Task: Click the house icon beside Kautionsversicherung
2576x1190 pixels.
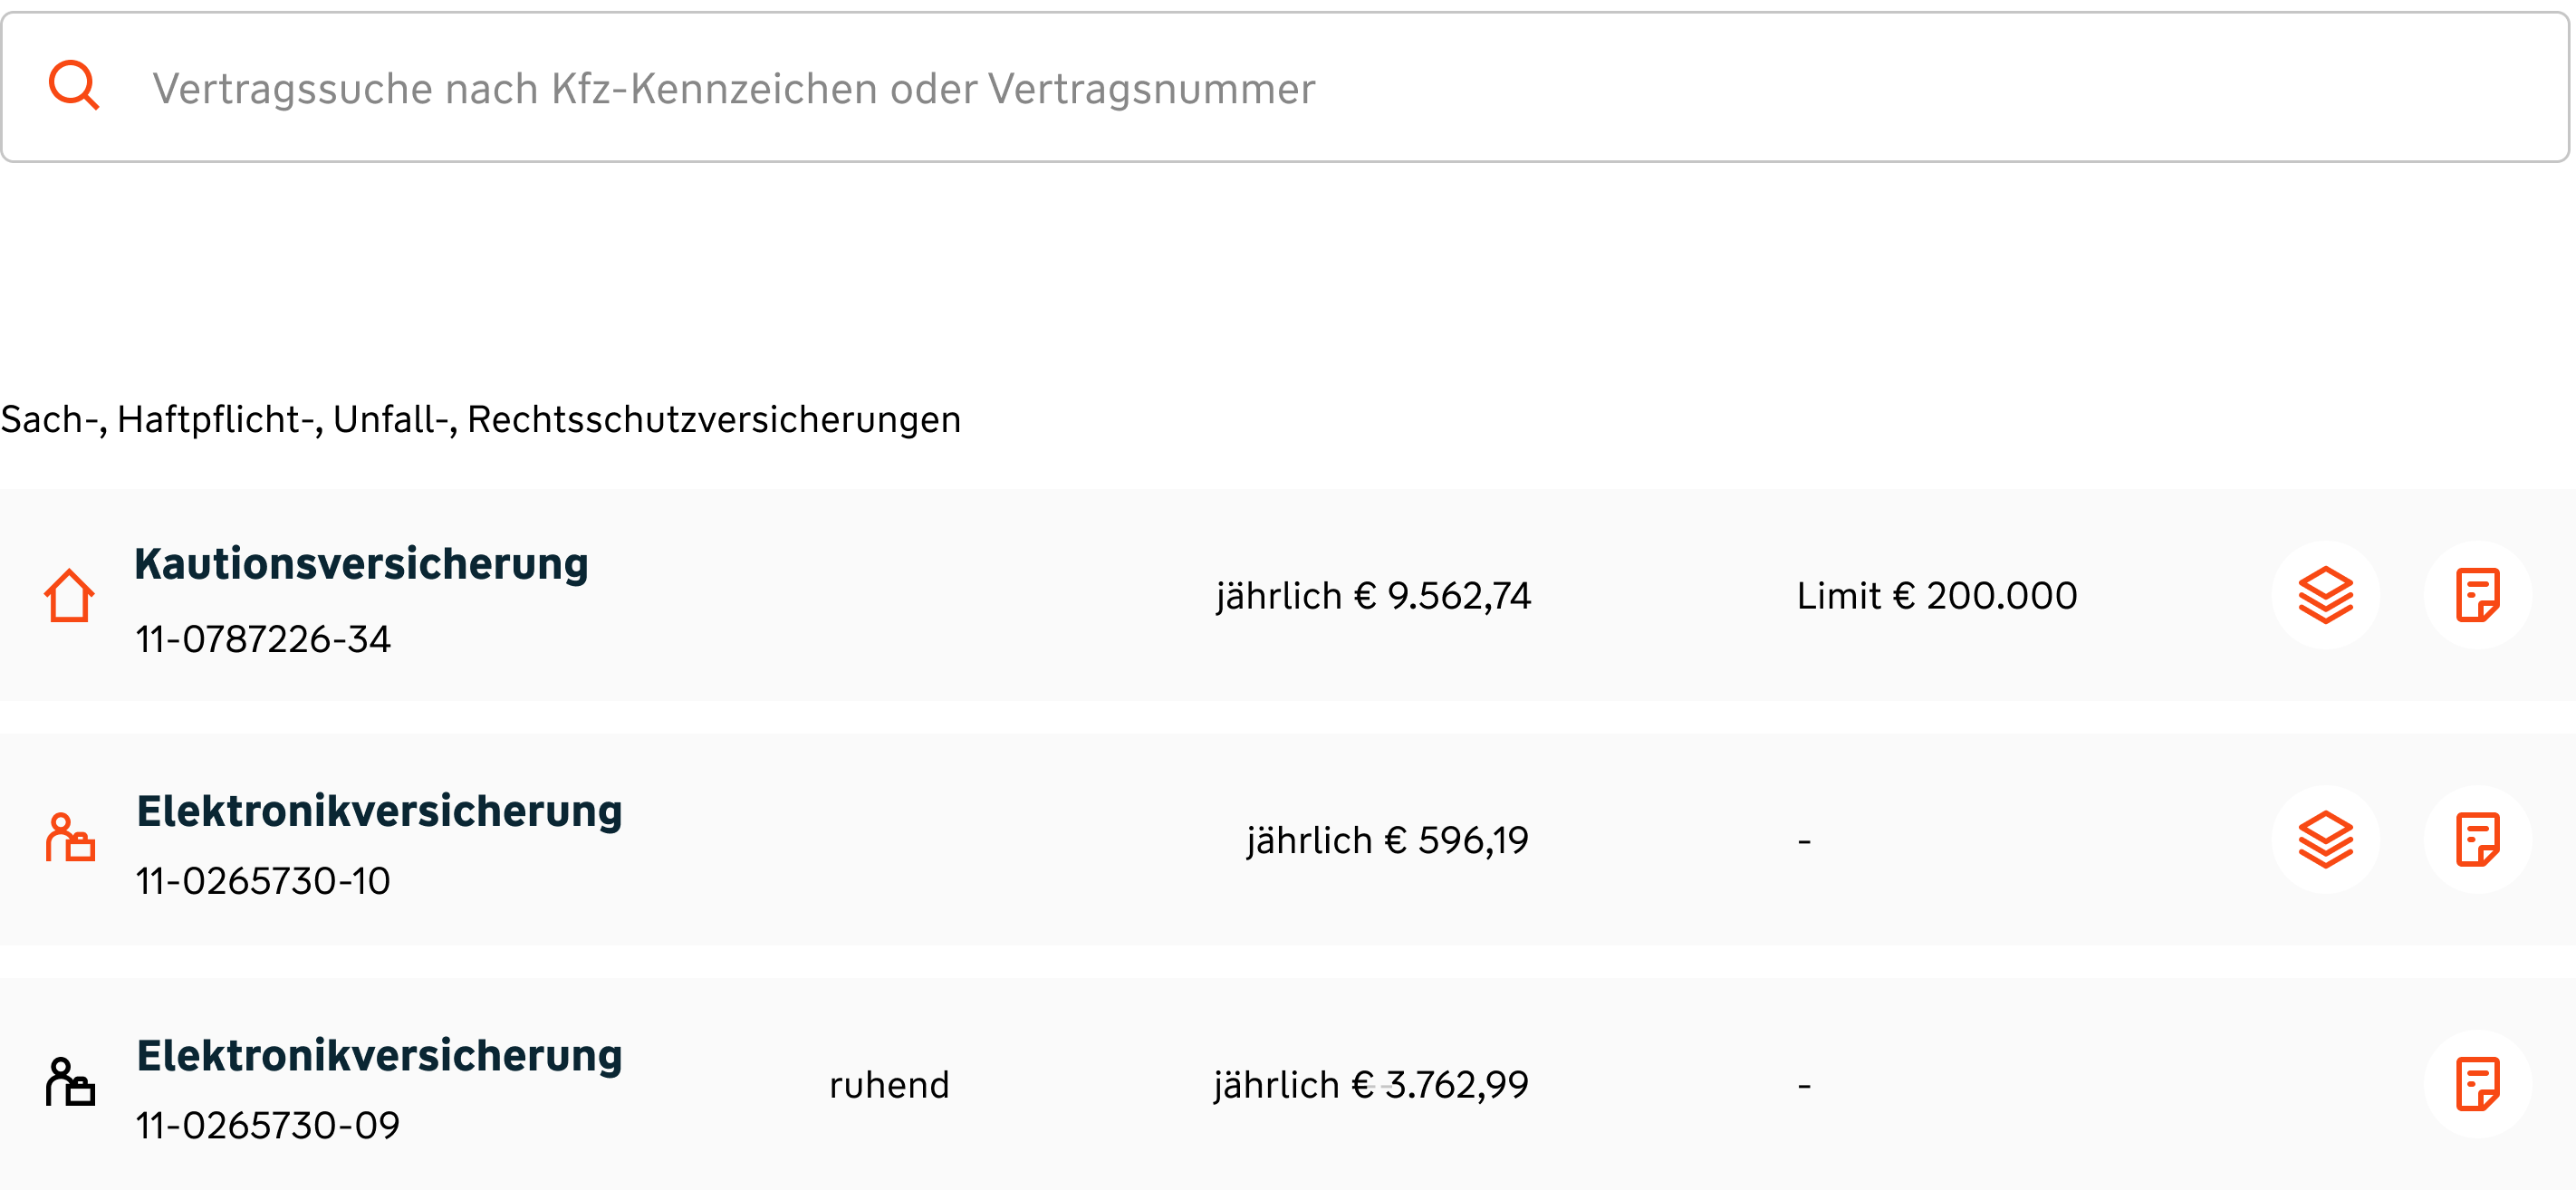Action: click(x=69, y=596)
